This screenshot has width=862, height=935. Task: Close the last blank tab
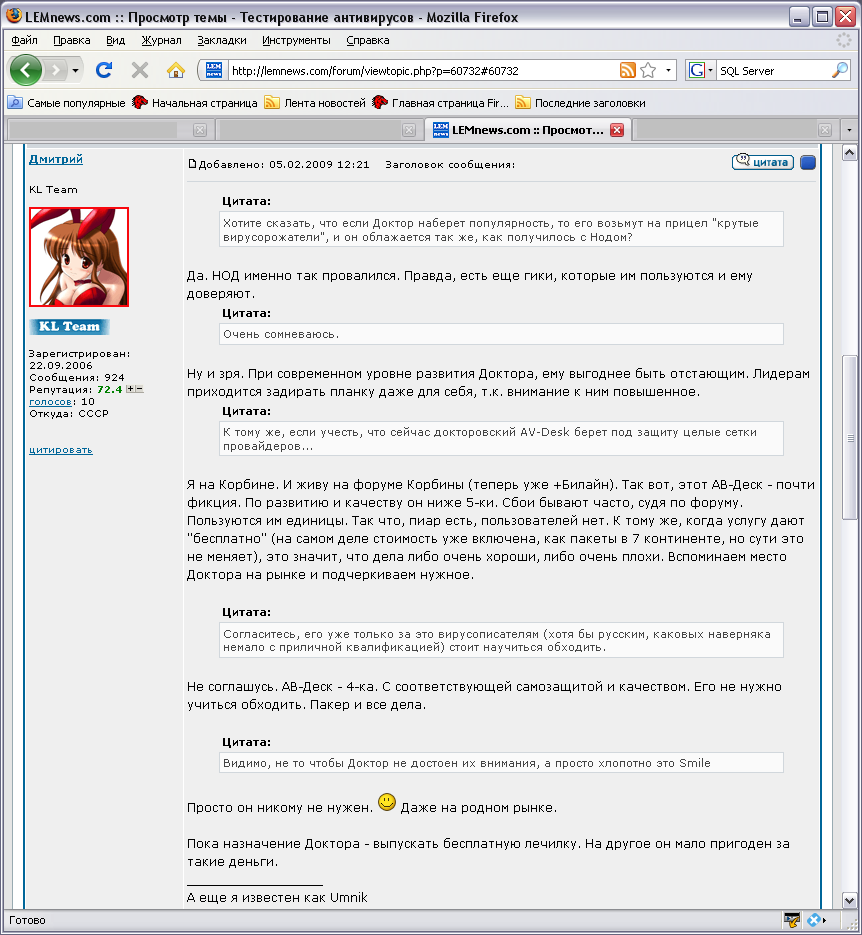point(824,130)
